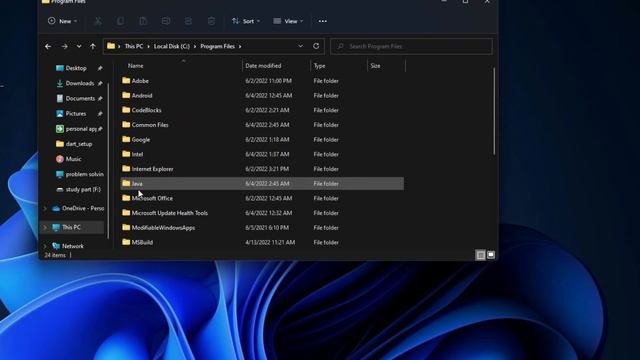Open the View dropdown menu
Viewport: 640px width, 360px height.
coord(288,21)
